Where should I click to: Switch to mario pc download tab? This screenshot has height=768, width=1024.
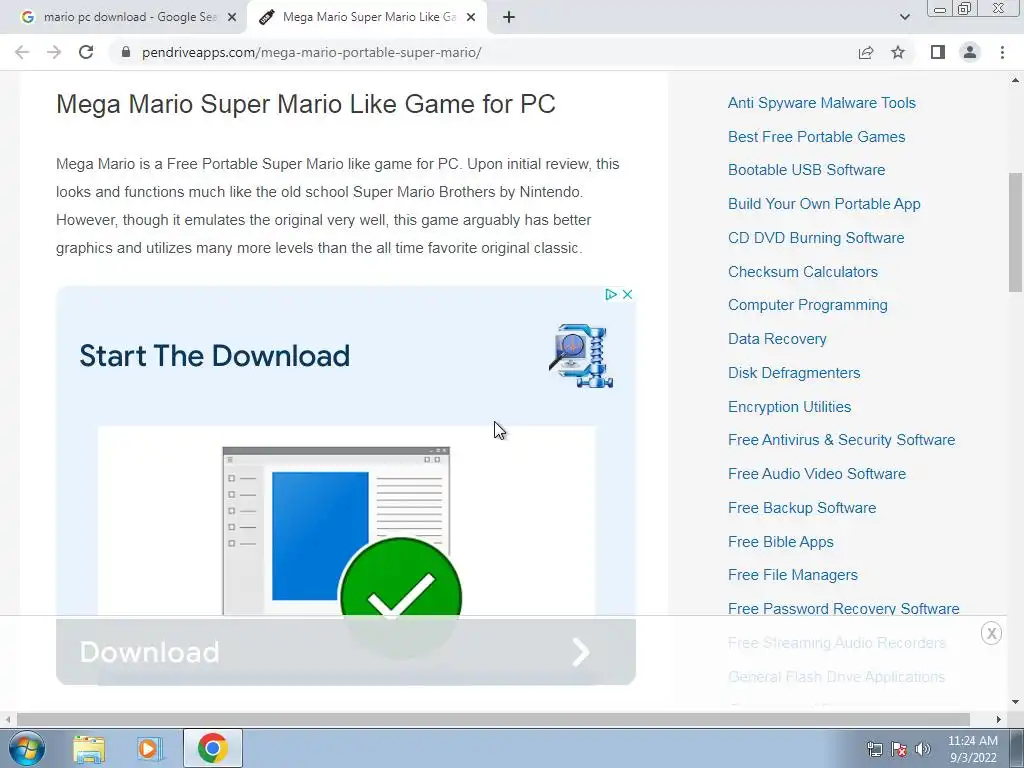coord(123,17)
